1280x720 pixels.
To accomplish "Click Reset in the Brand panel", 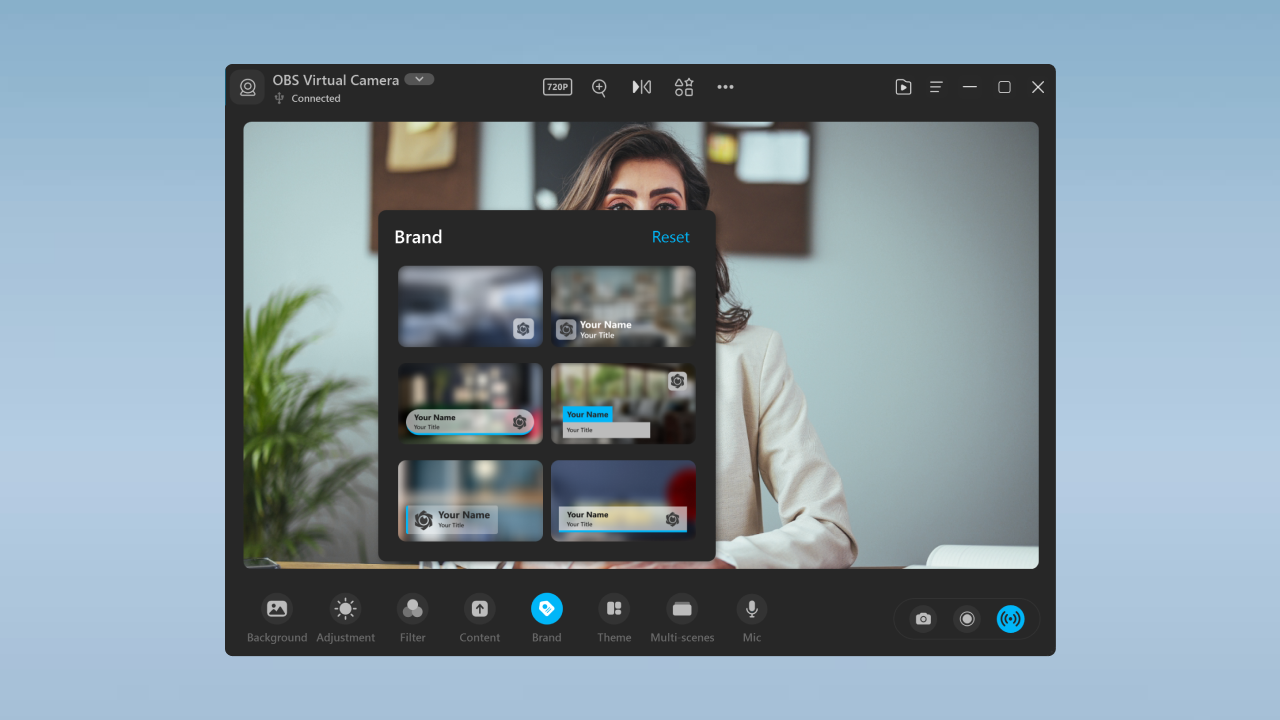I will 670,237.
